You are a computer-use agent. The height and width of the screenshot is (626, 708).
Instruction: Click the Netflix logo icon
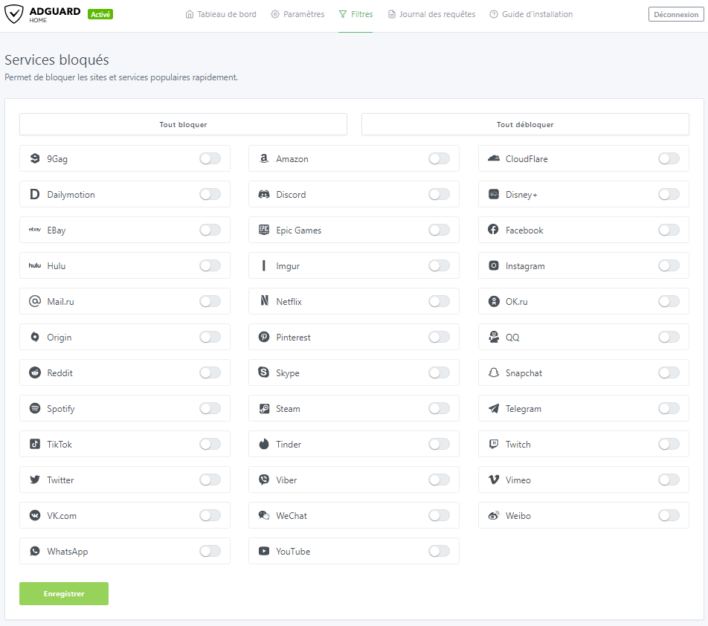[264, 302]
